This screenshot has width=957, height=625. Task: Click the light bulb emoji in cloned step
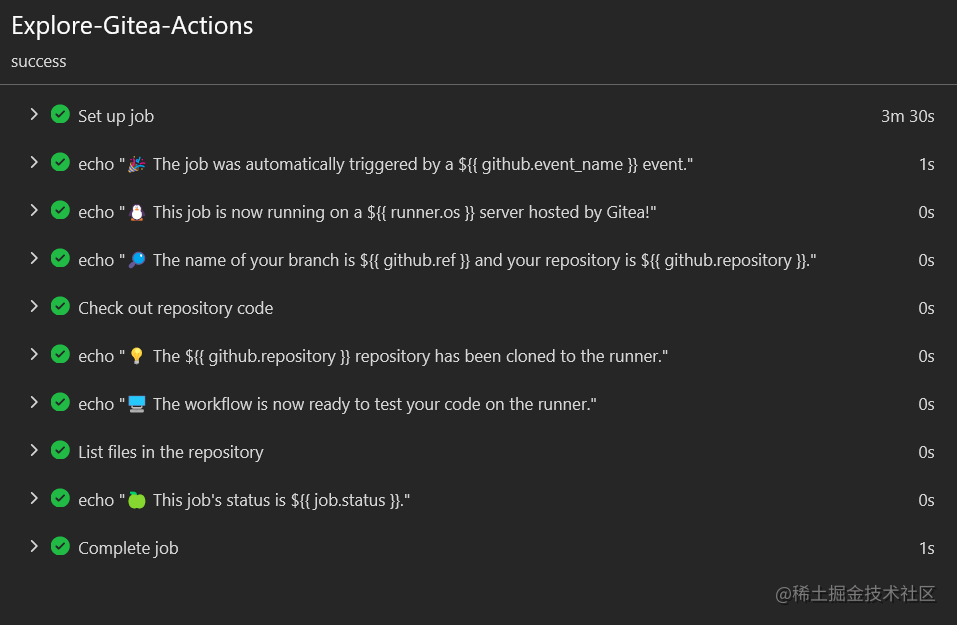click(137, 355)
